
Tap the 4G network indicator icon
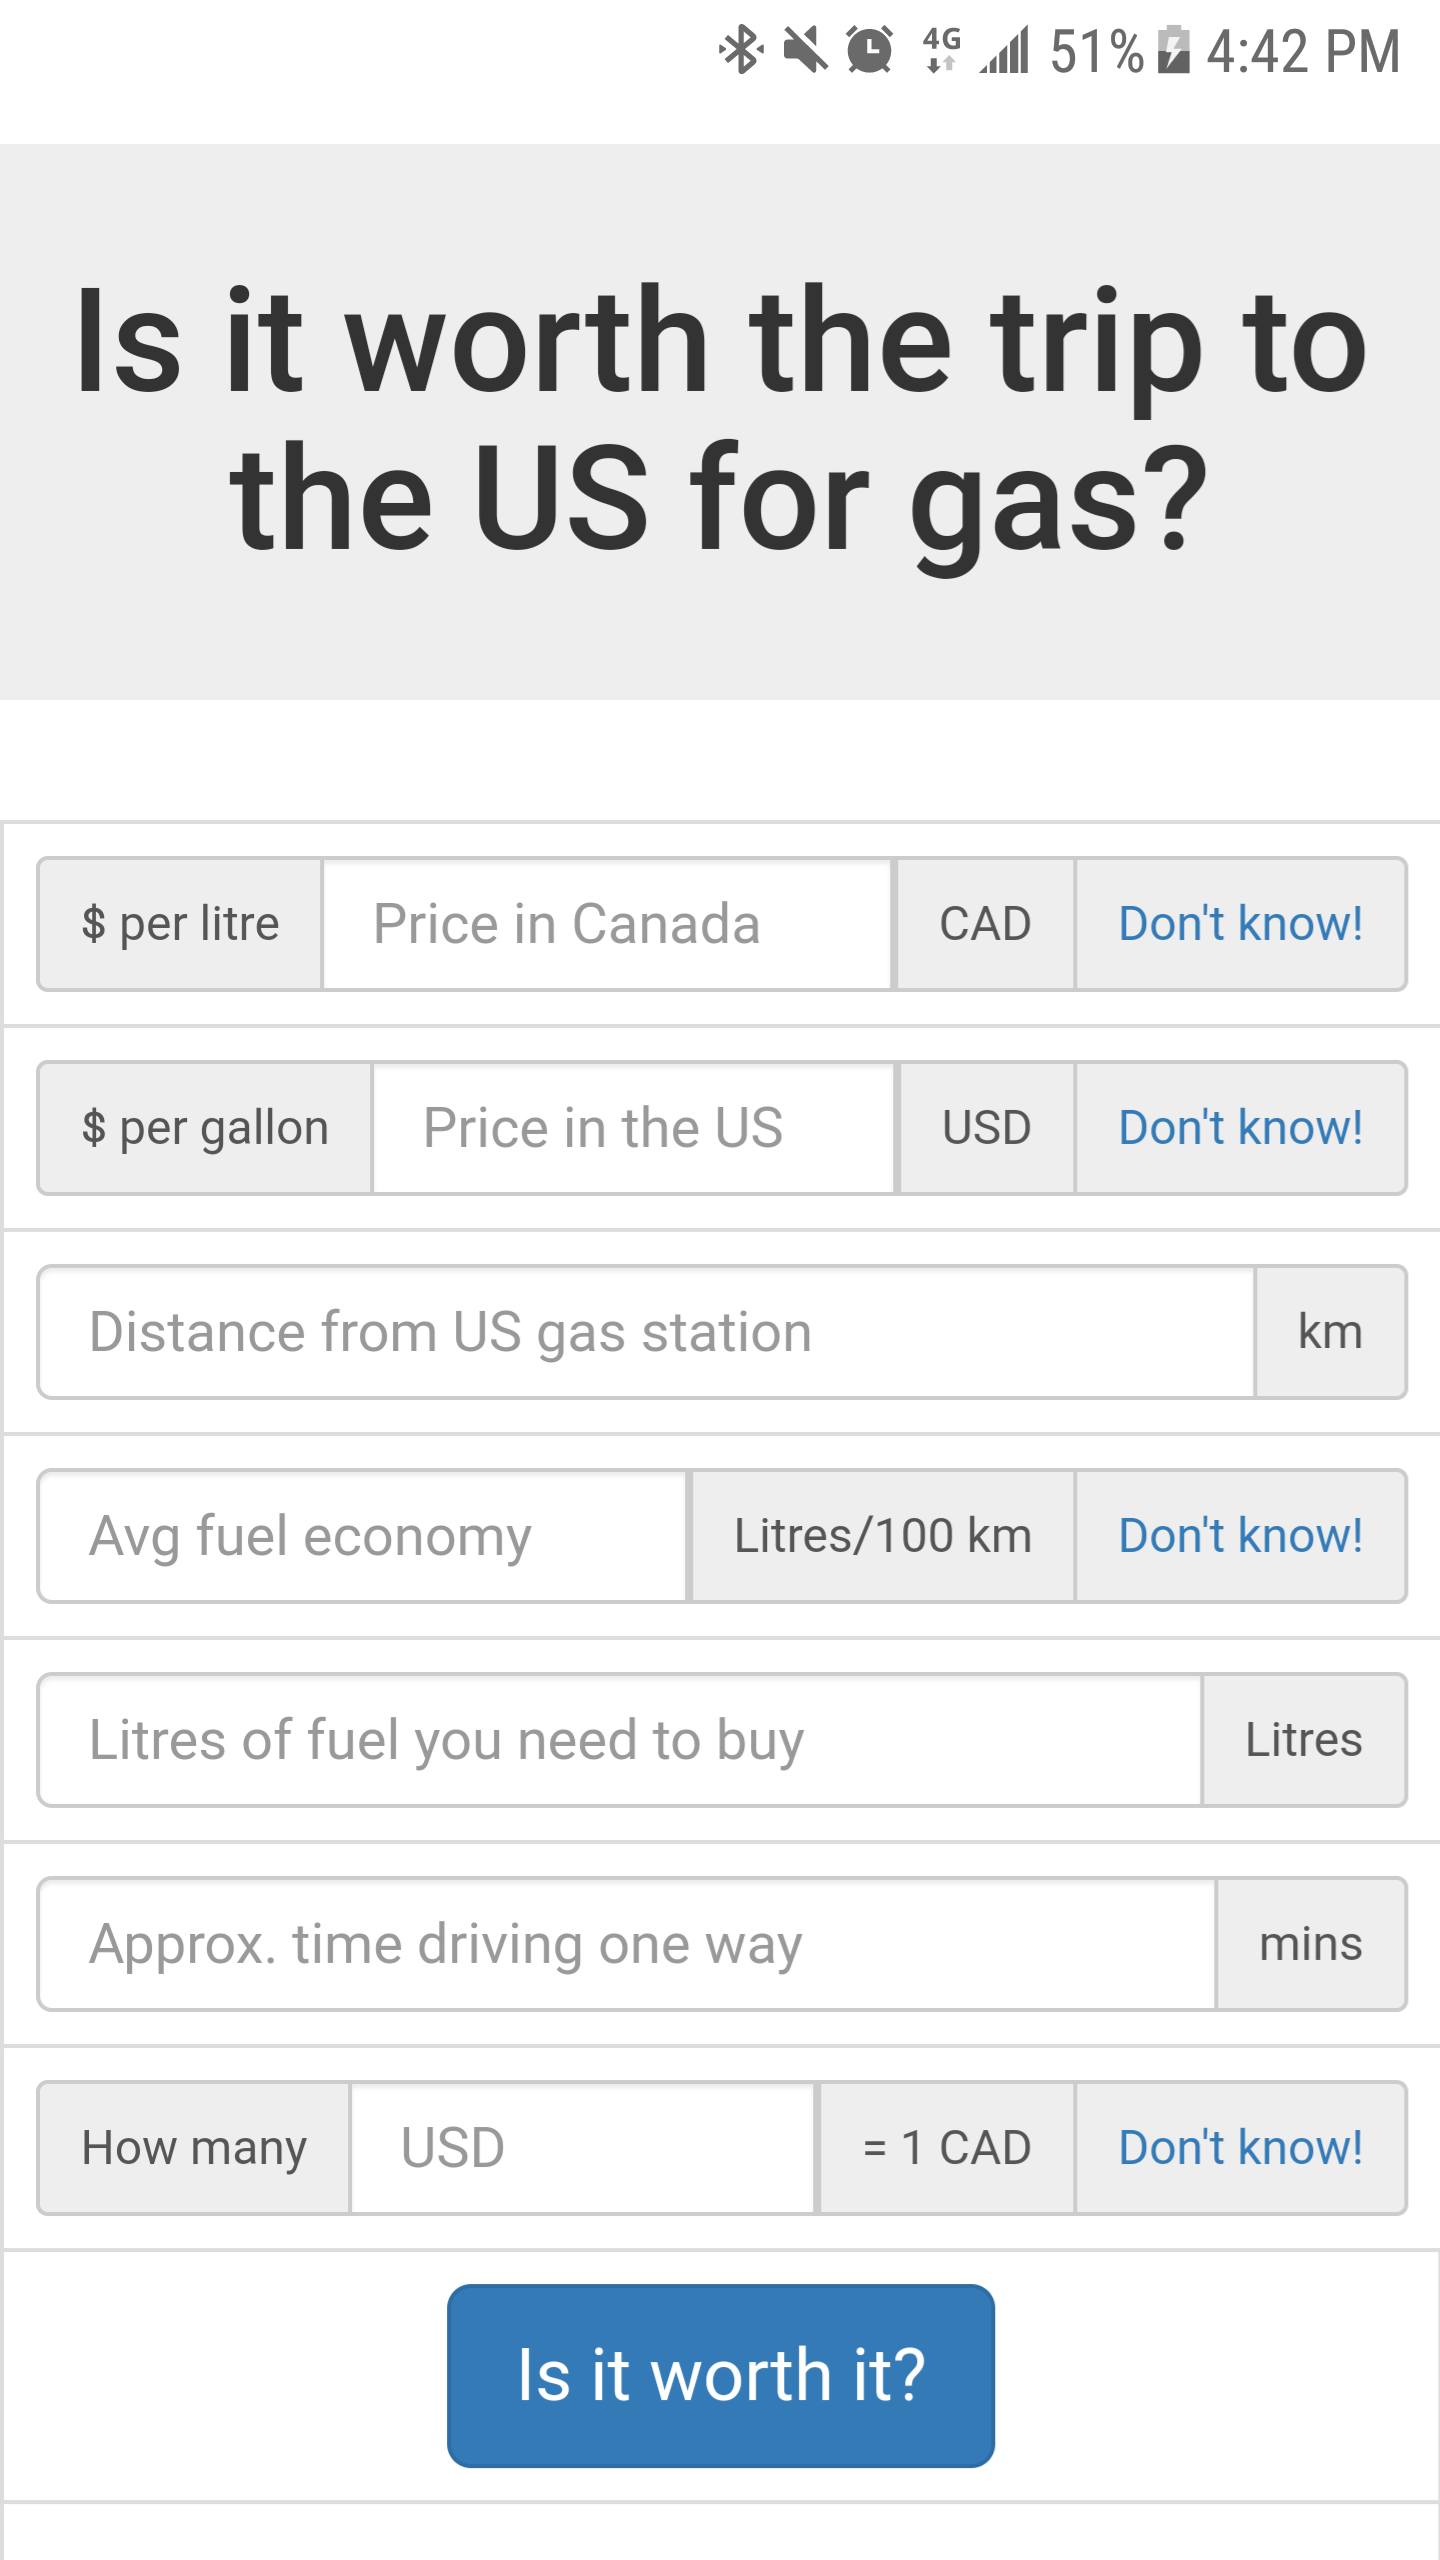[x=941, y=50]
